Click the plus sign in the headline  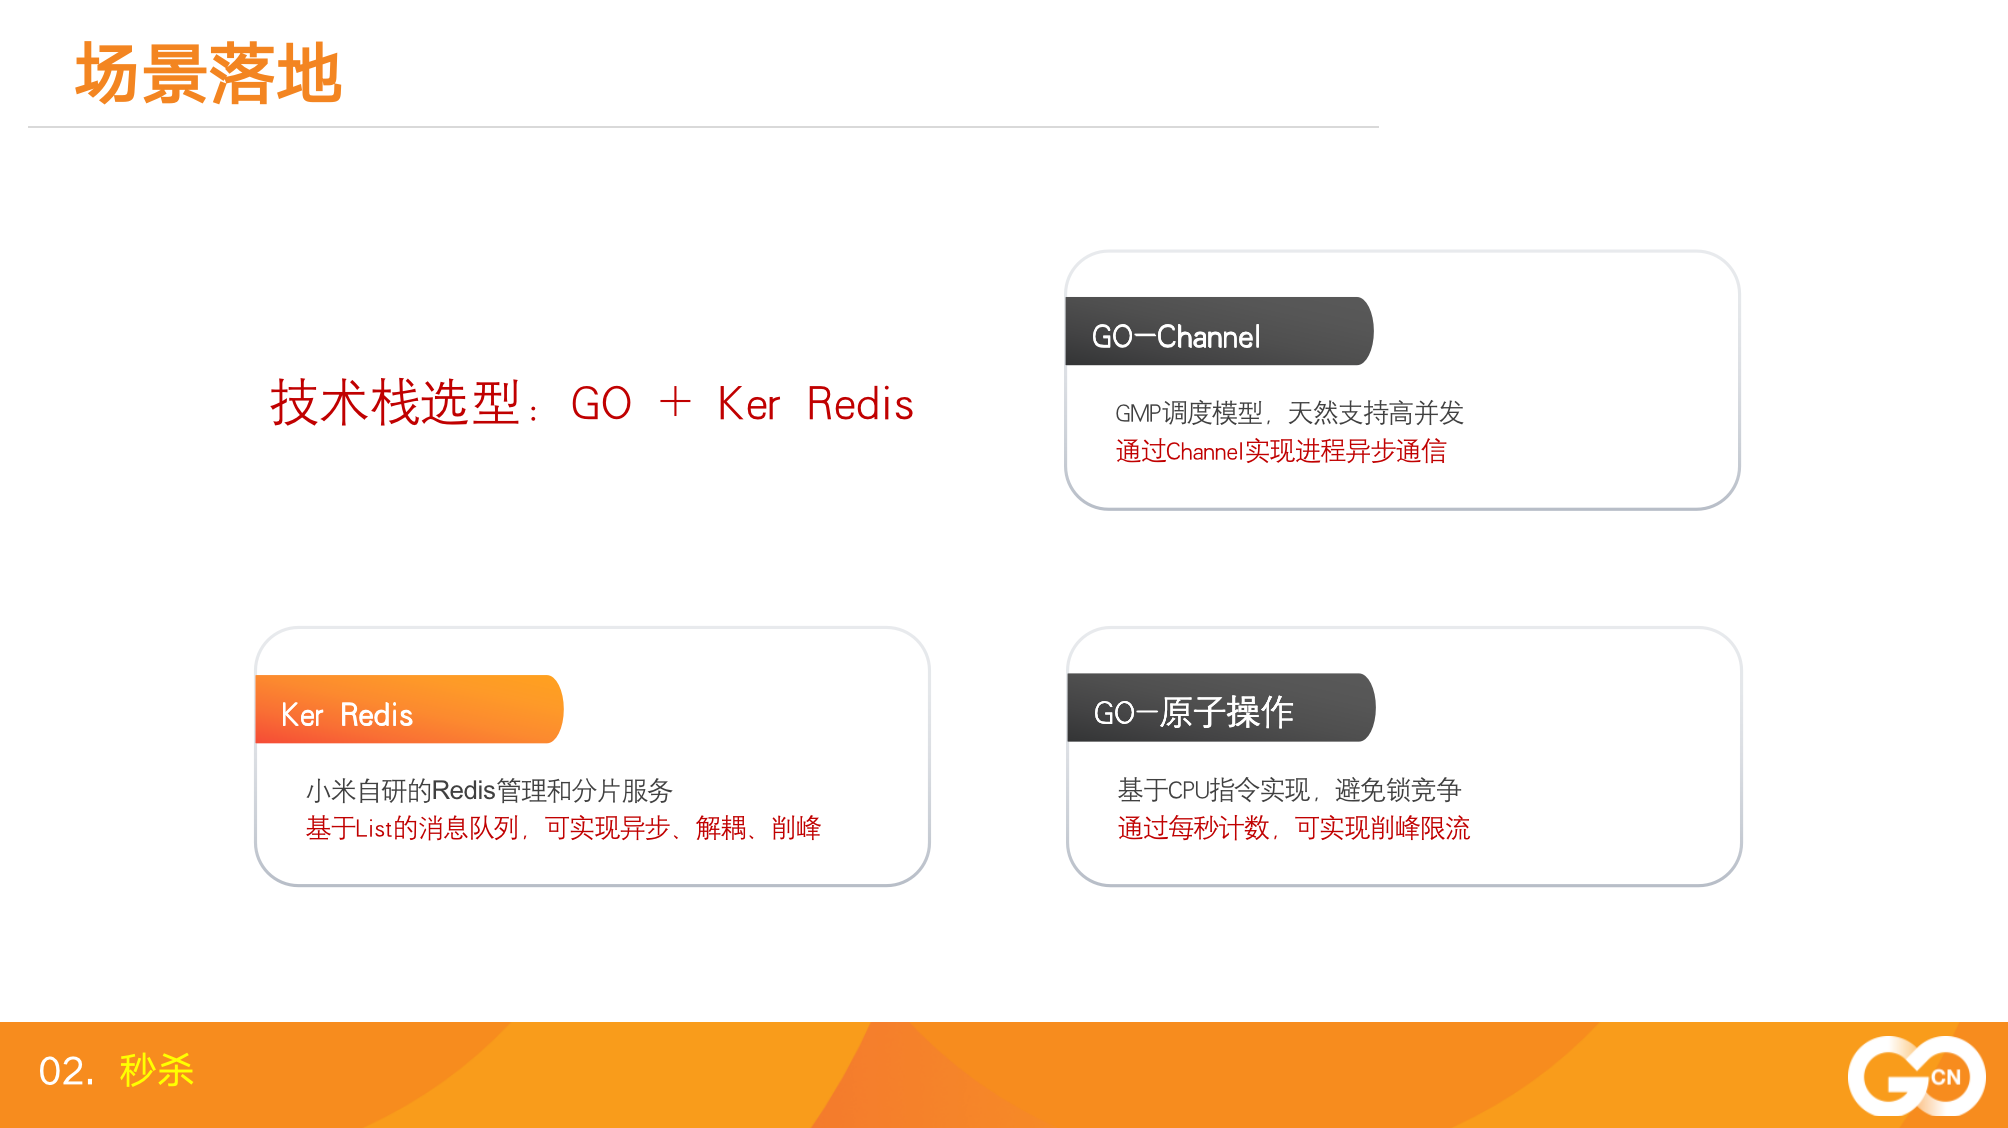tap(676, 403)
